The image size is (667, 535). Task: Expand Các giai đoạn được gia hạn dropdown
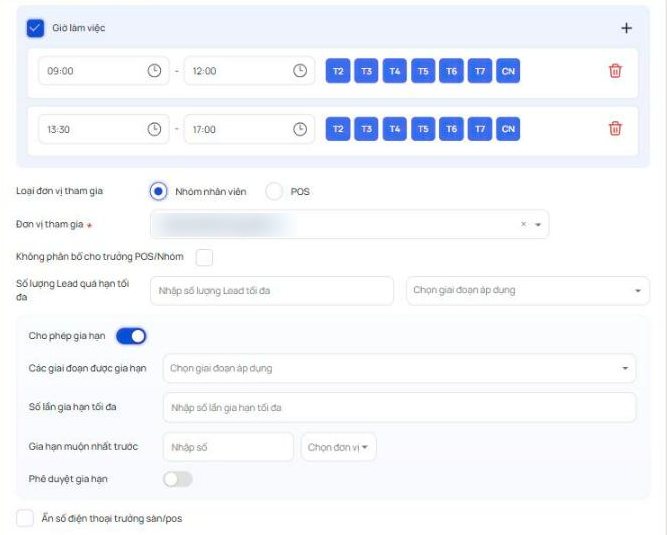[x=399, y=368]
